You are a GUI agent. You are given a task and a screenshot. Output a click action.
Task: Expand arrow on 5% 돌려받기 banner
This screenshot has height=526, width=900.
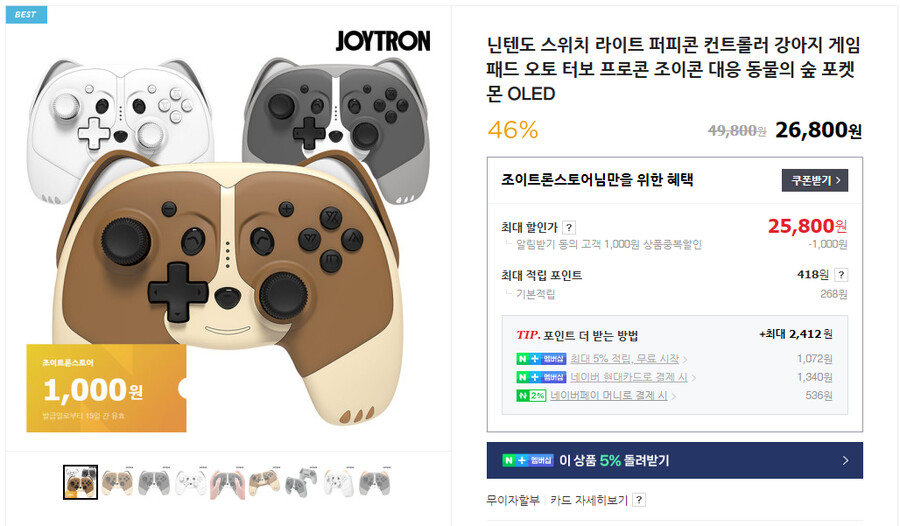[x=845, y=461]
